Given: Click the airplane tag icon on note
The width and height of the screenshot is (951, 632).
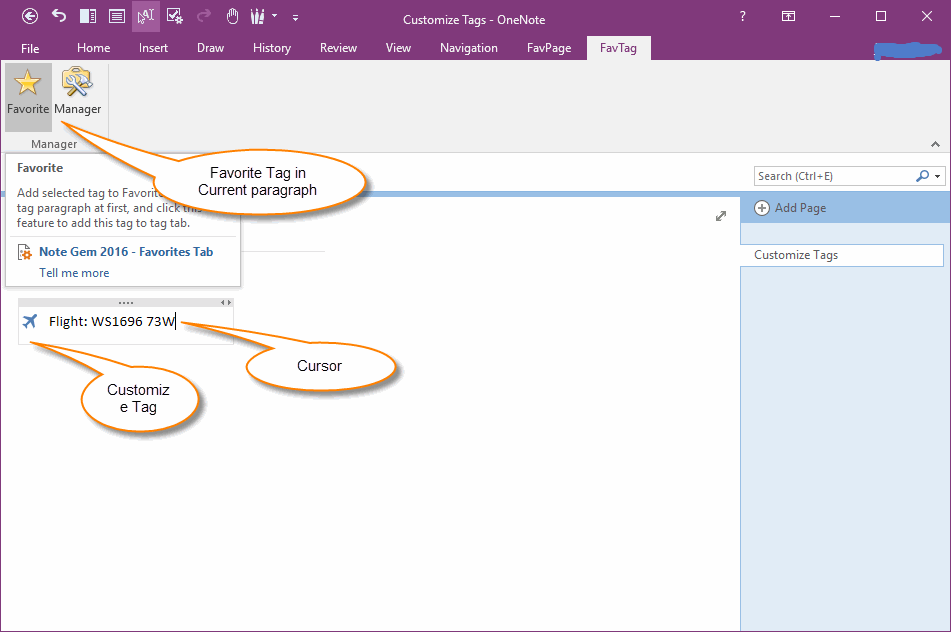Looking at the screenshot, I should 30,321.
